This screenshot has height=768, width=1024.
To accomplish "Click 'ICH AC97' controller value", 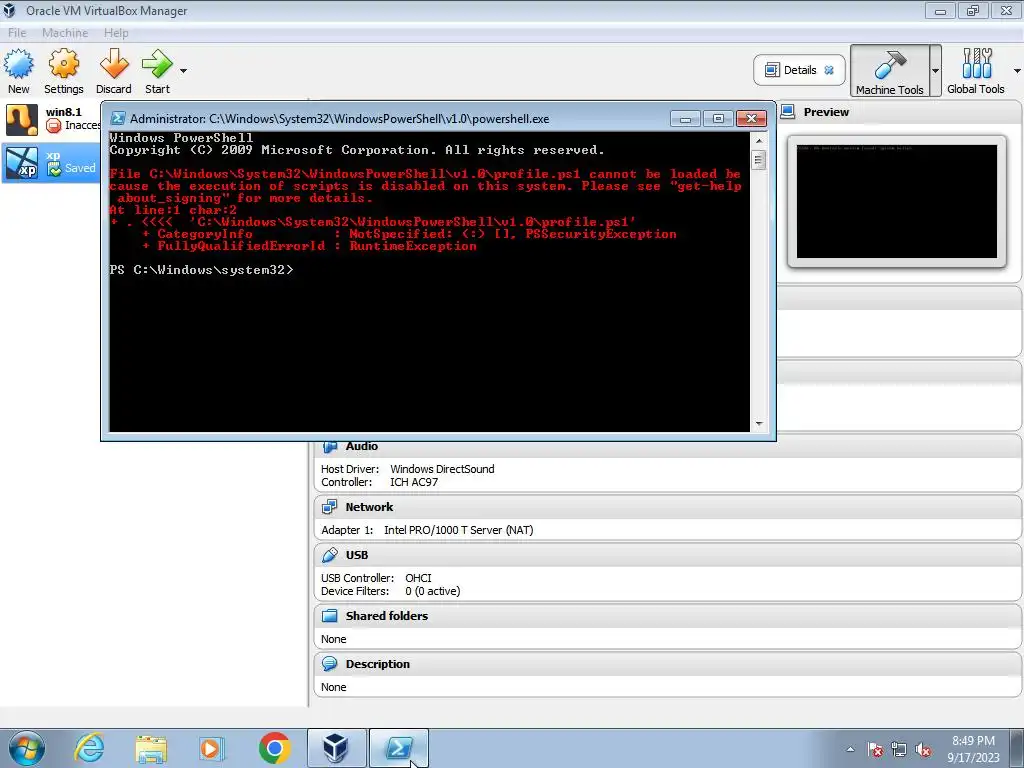I will click(x=414, y=482).
